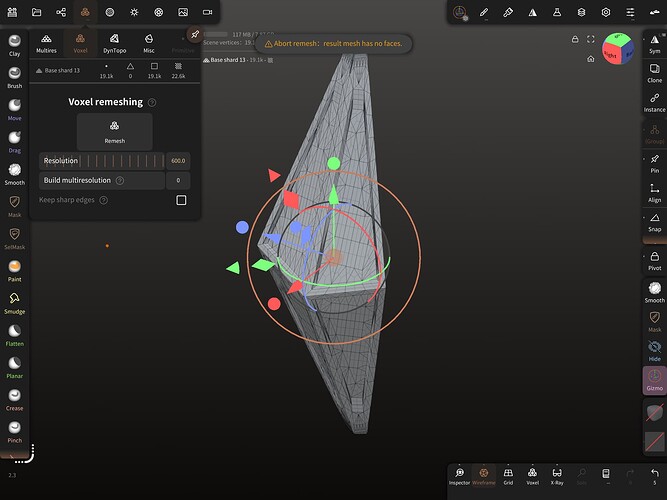
Task: Open the Inspector button
Action: [x=459, y=477]
